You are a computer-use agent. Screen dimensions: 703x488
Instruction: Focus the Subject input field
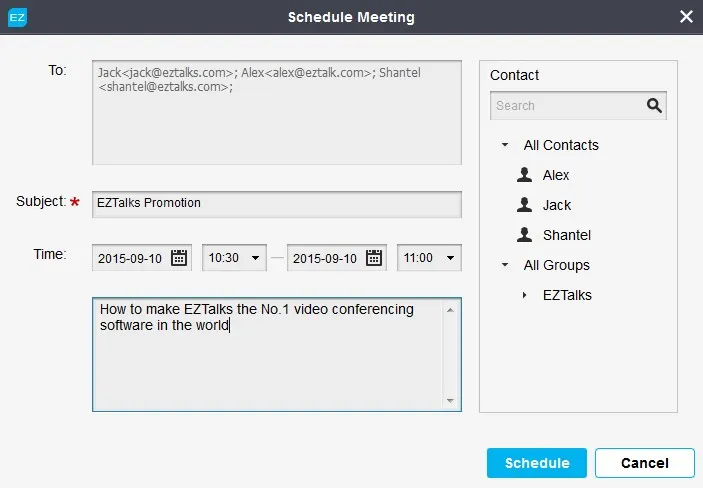tap(277, 204)
